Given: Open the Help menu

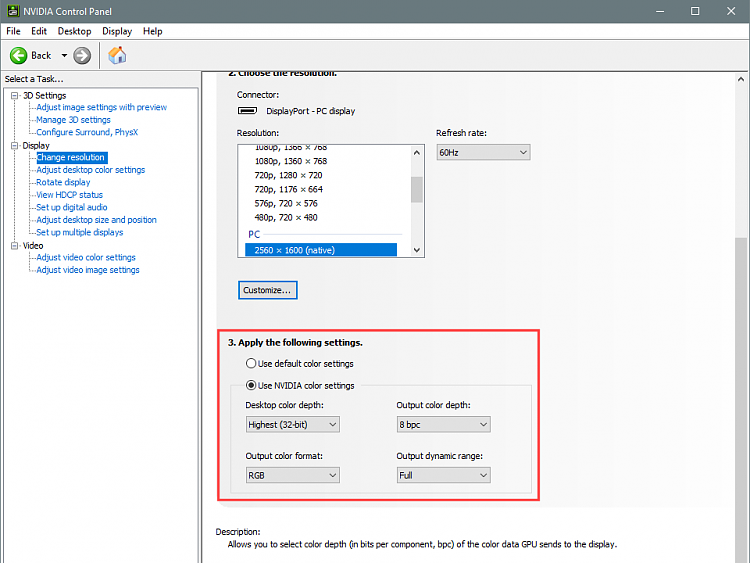Looking at the screenshot, I should click(x=153, y=31).
